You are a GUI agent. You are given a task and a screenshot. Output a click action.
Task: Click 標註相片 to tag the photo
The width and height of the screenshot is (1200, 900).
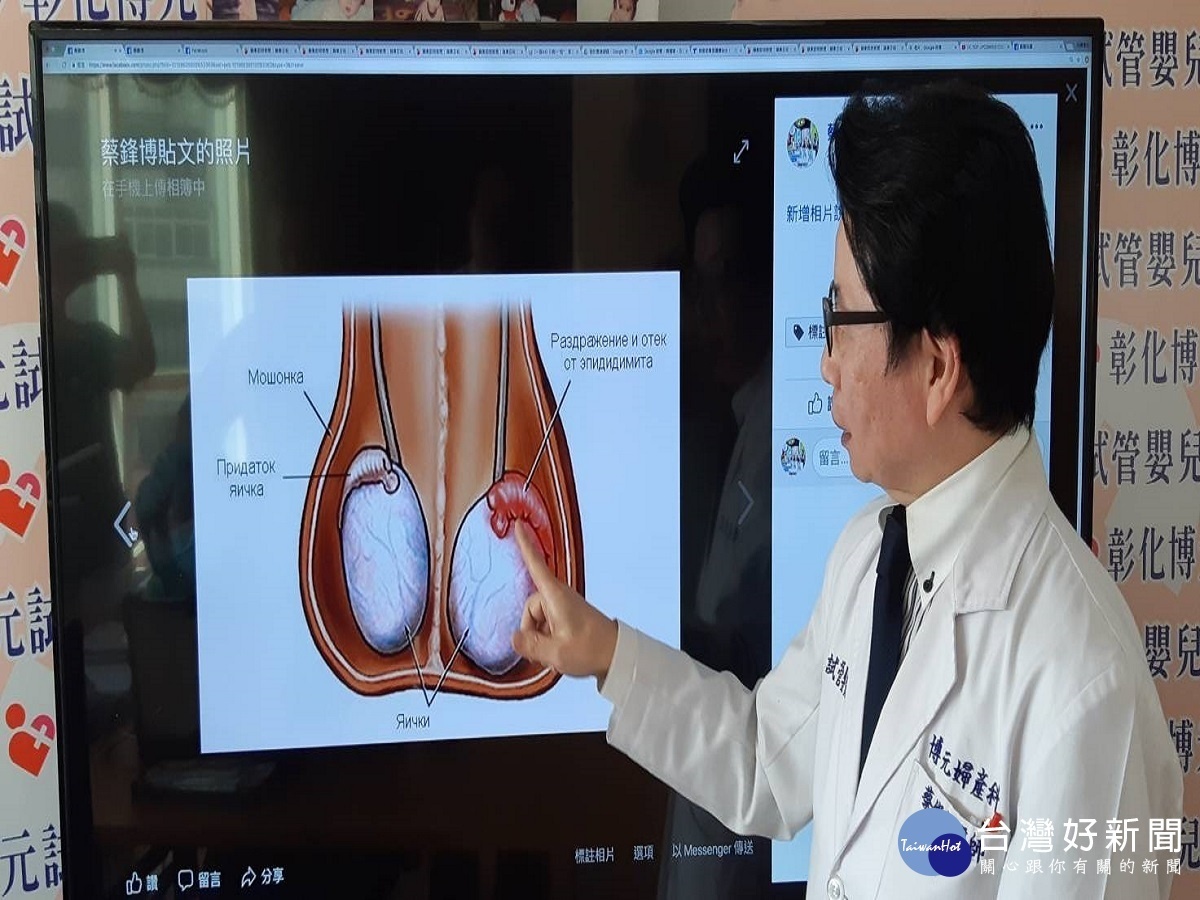point(594,855)
